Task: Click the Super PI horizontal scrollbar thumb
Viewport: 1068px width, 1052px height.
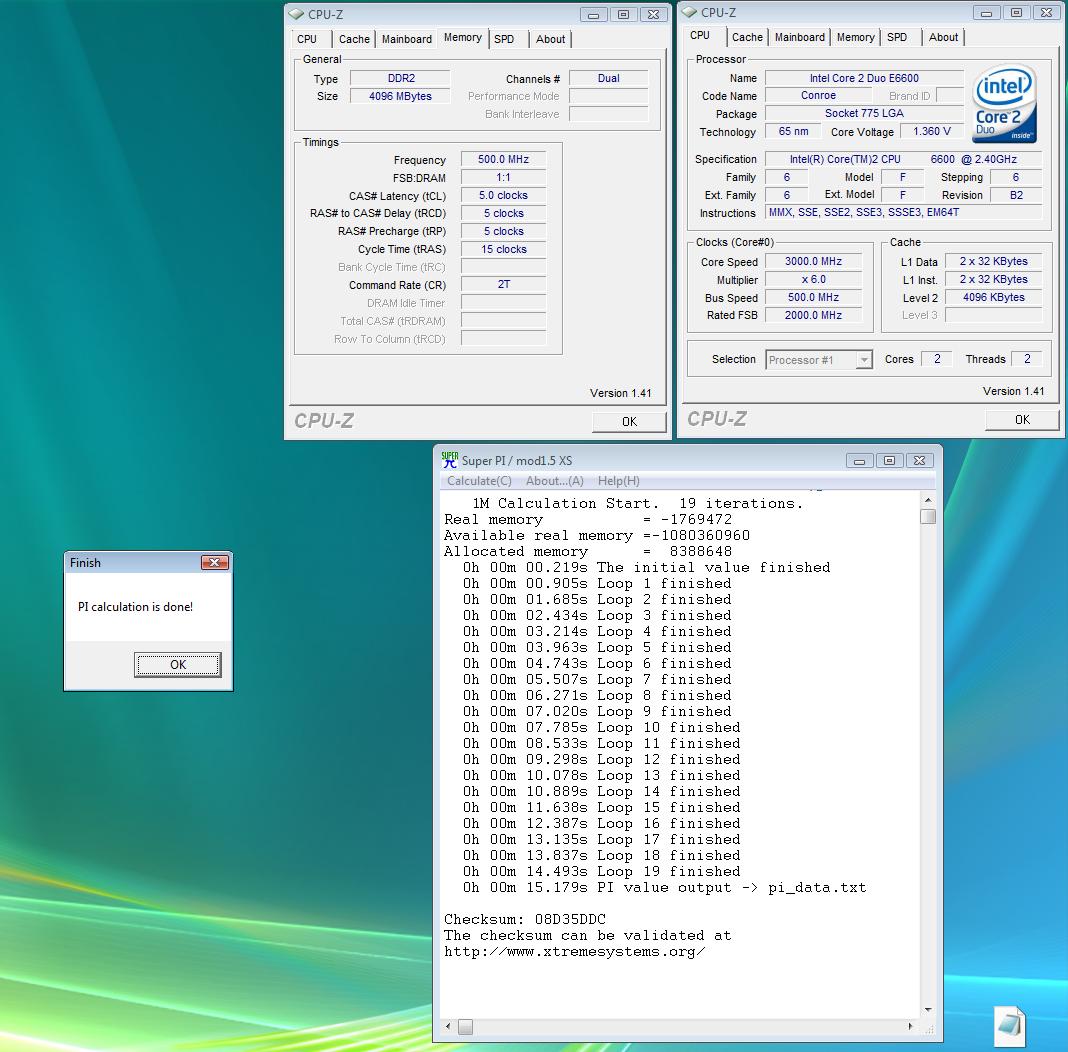Action: click(x=465, y=1026)
